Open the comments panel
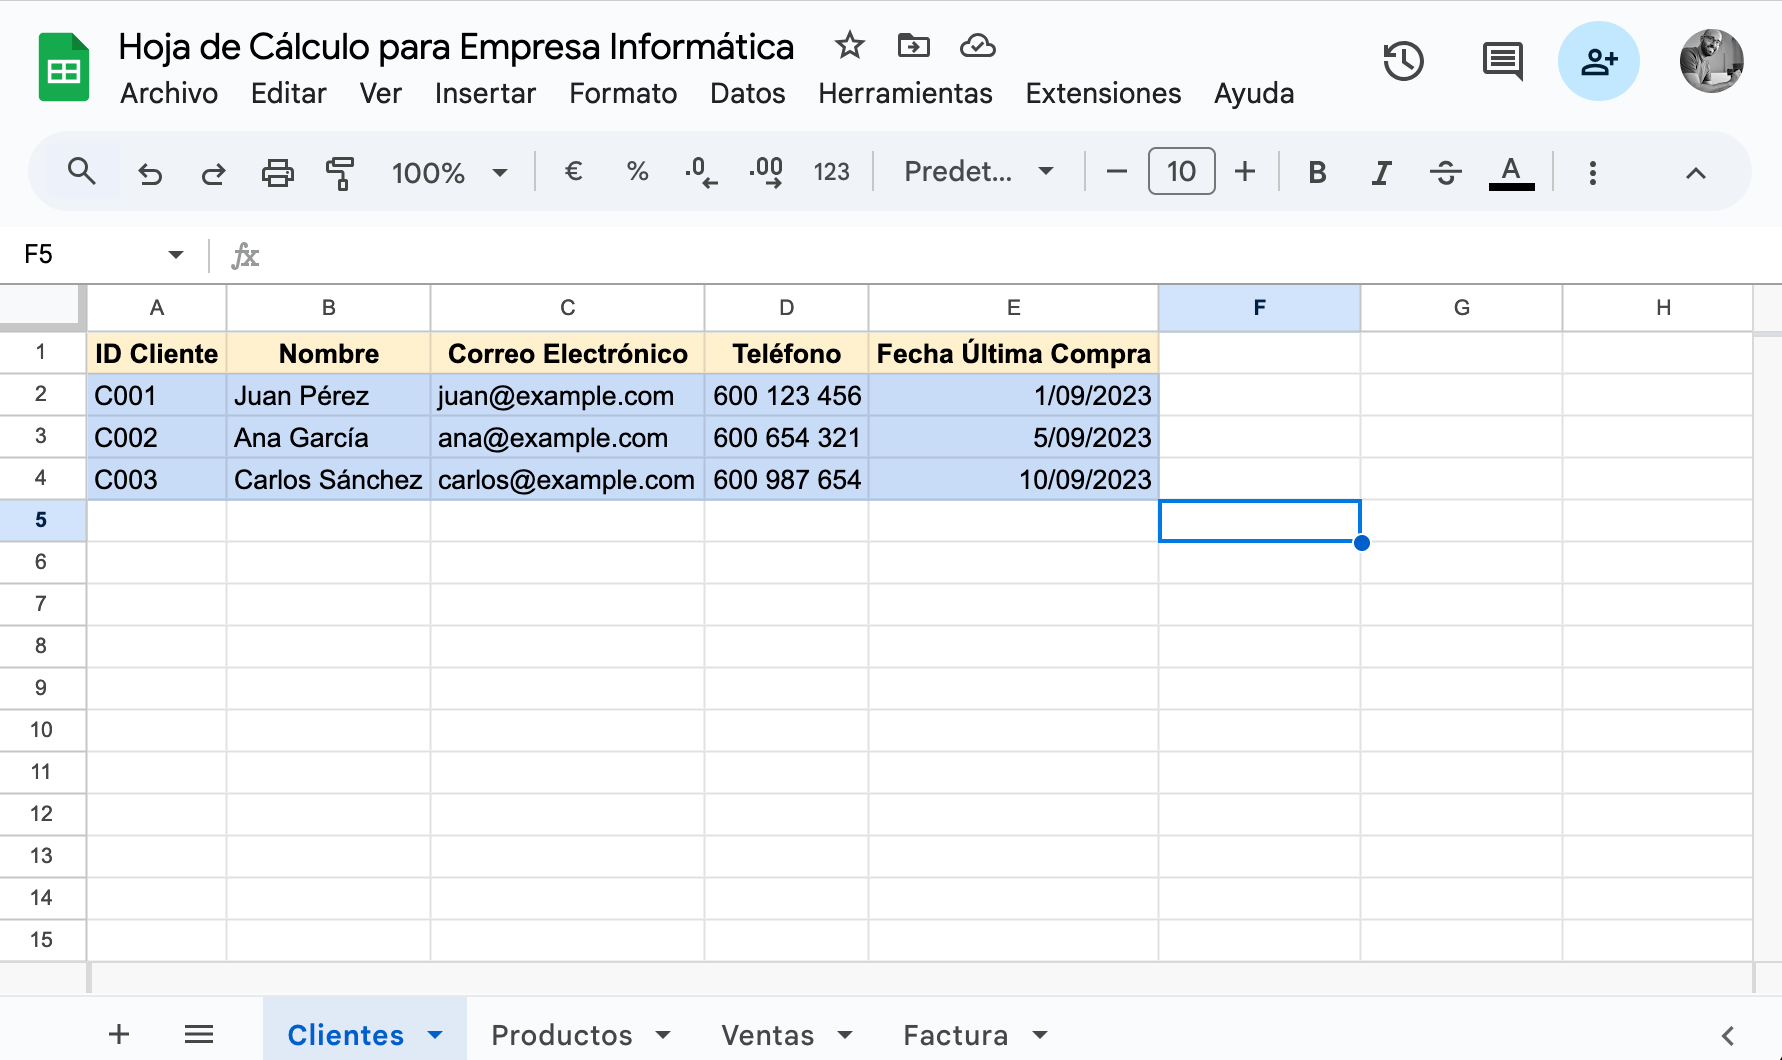 1501,61
